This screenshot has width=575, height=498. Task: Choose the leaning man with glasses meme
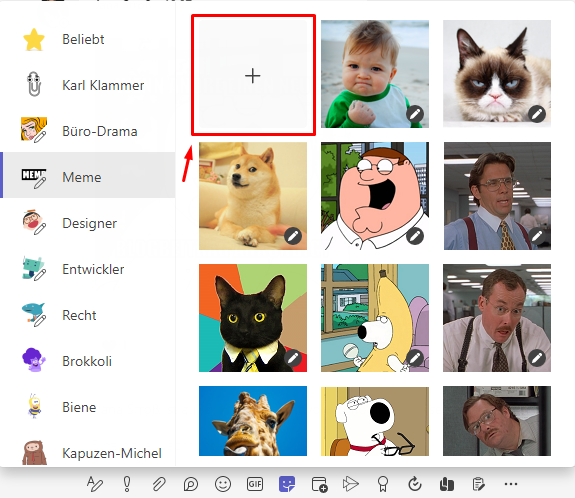point(497,421)
